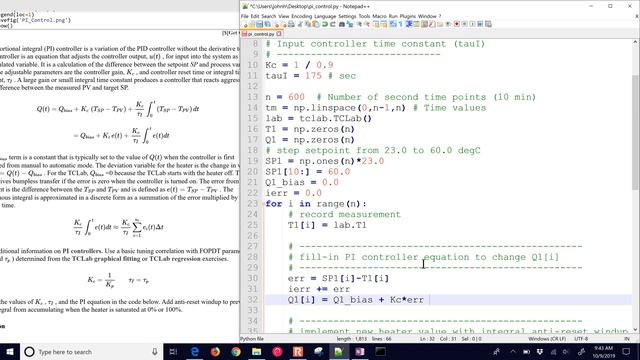Click the Print icon in Notepad++ toolbar
This screenshot has width=640, height=360.
point(291,24)
